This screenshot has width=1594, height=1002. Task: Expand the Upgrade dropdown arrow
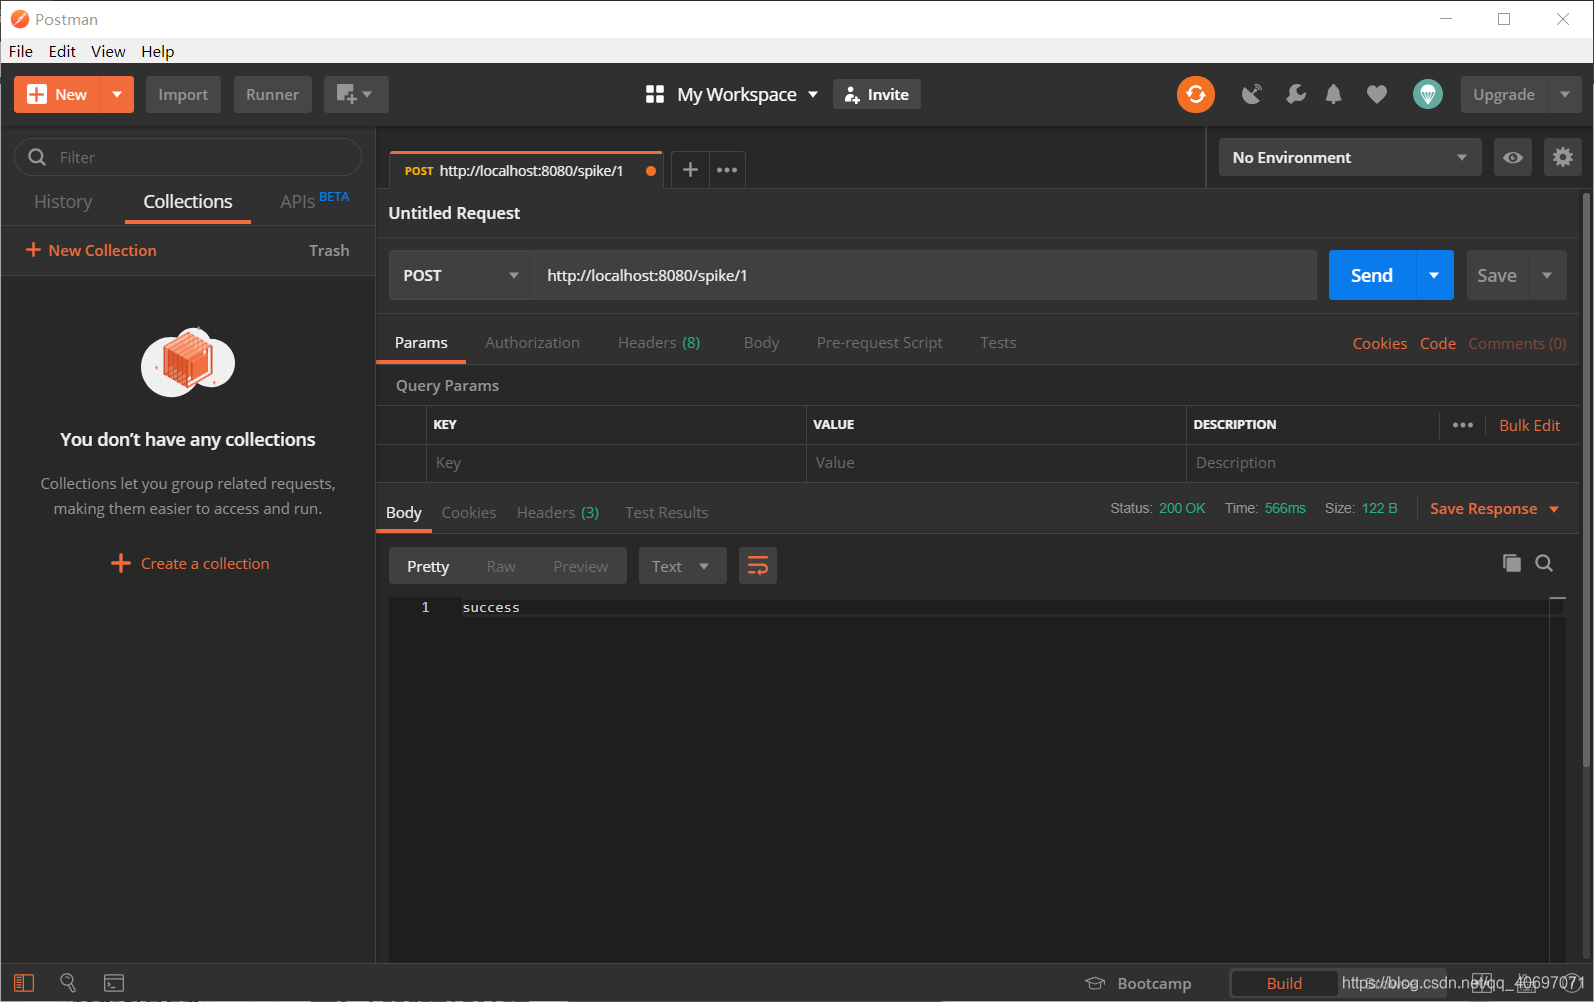[x=1565, y=94]
